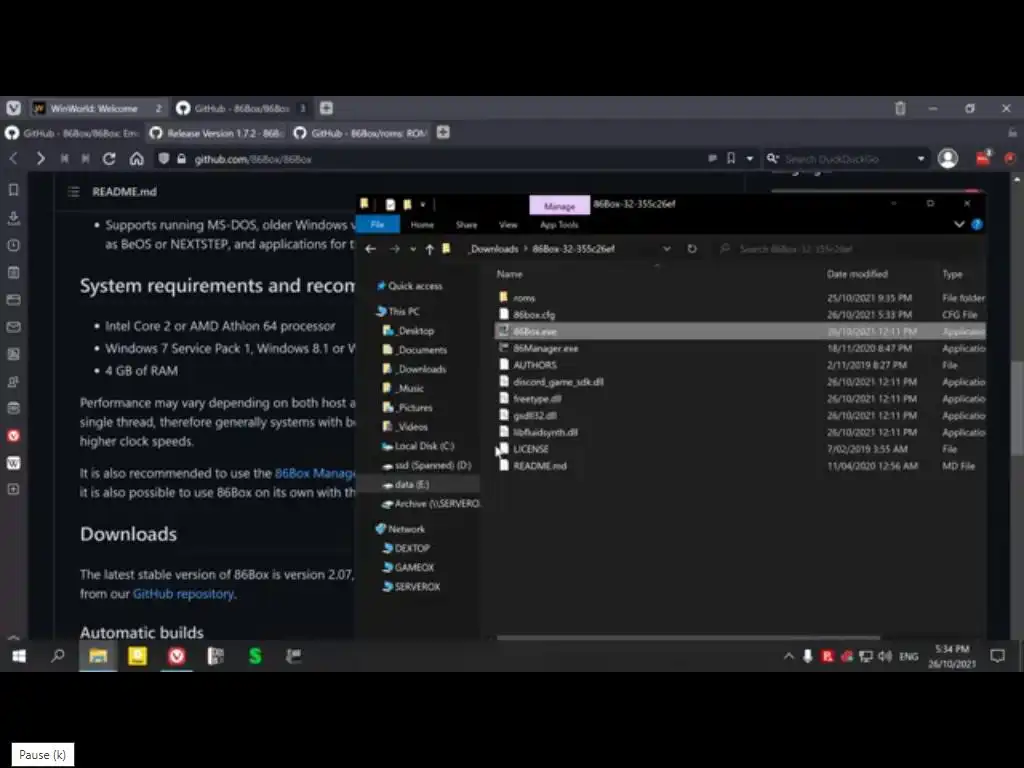
Task: Click the browser address bar URL
Action: tap(253, 159)
